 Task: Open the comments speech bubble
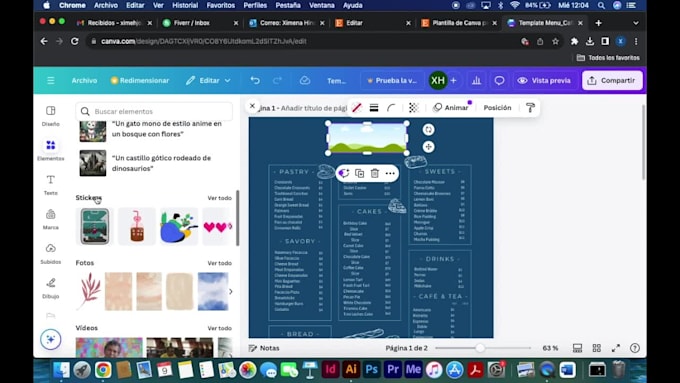pyautogui.click(x=499, y=80)
